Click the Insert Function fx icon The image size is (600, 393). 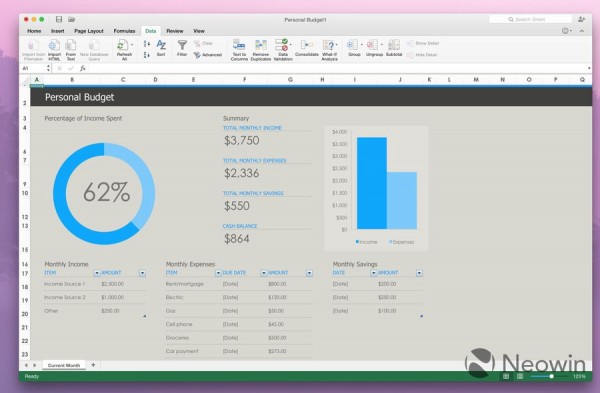point(83,68)
